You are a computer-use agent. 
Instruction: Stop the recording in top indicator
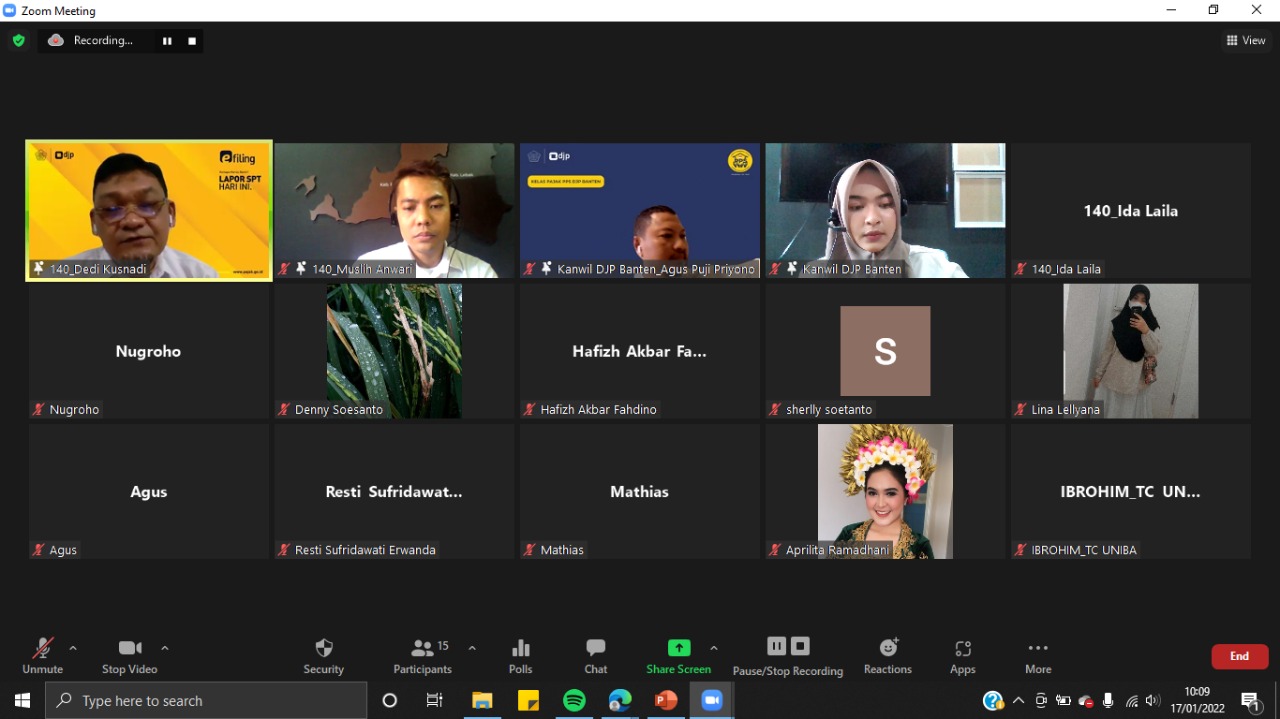(192, 41)
